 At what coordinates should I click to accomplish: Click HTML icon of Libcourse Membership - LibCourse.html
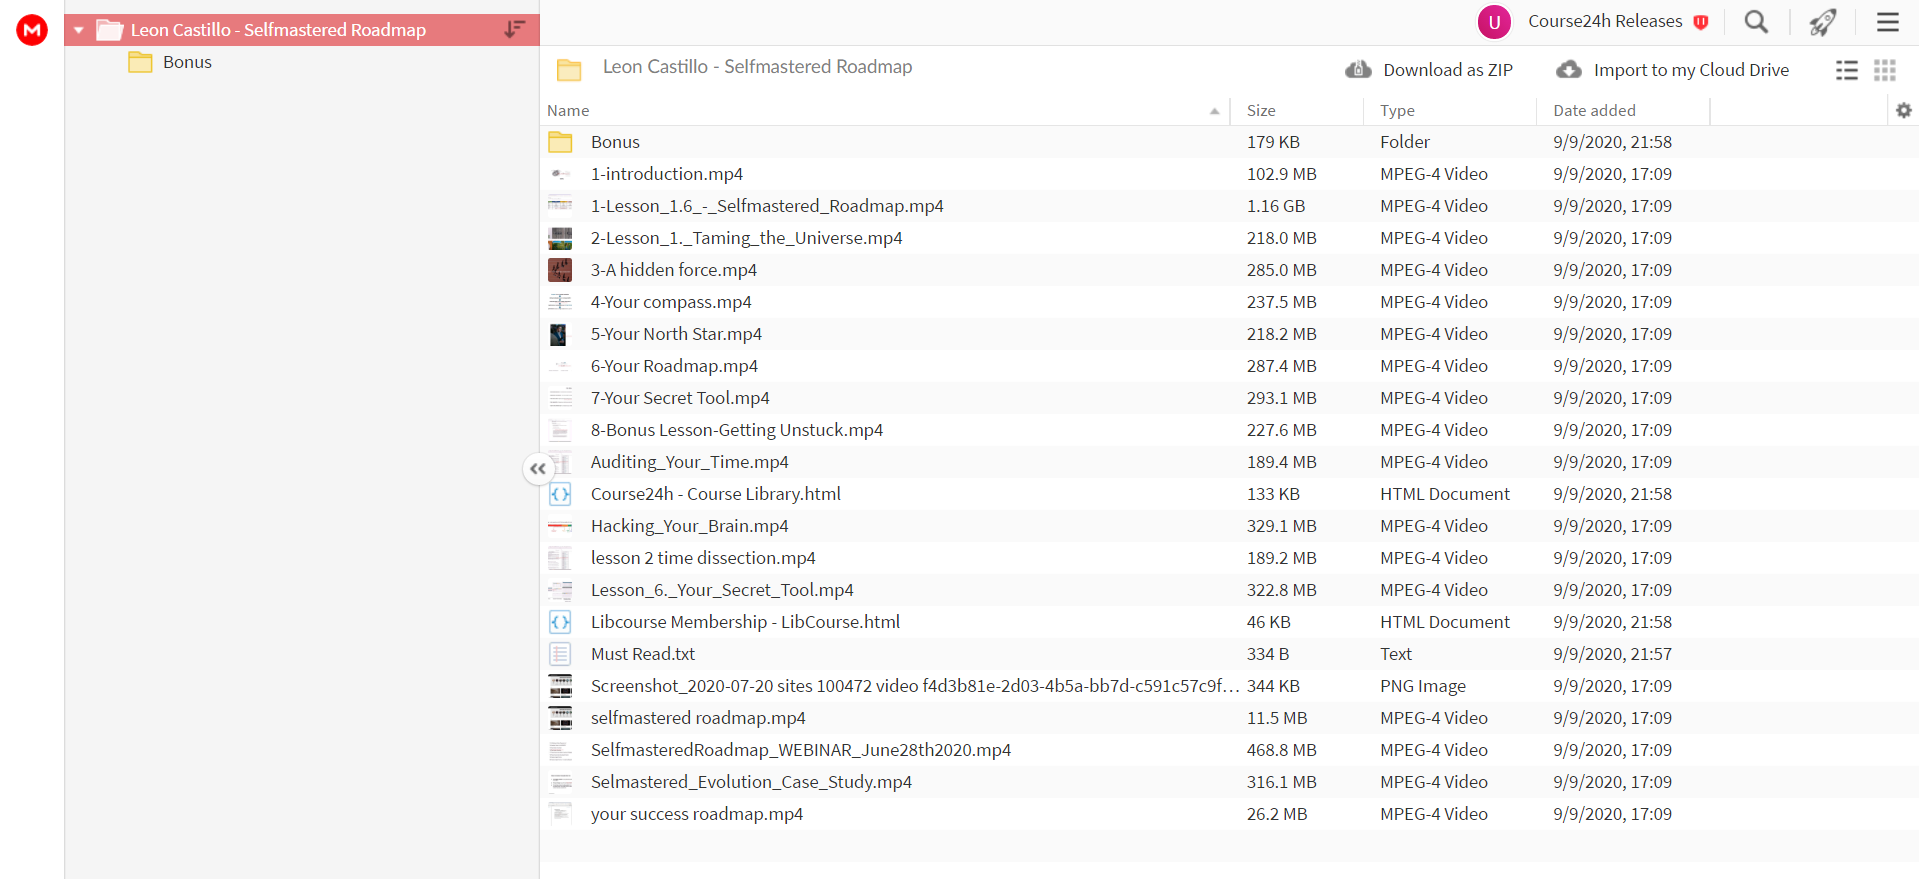click(x=560, y=622)
